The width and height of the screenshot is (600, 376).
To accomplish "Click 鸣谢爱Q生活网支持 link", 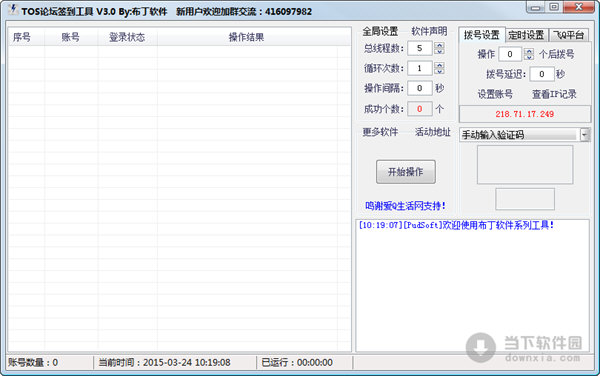I will pyautogui.click(x=405, y=206).
